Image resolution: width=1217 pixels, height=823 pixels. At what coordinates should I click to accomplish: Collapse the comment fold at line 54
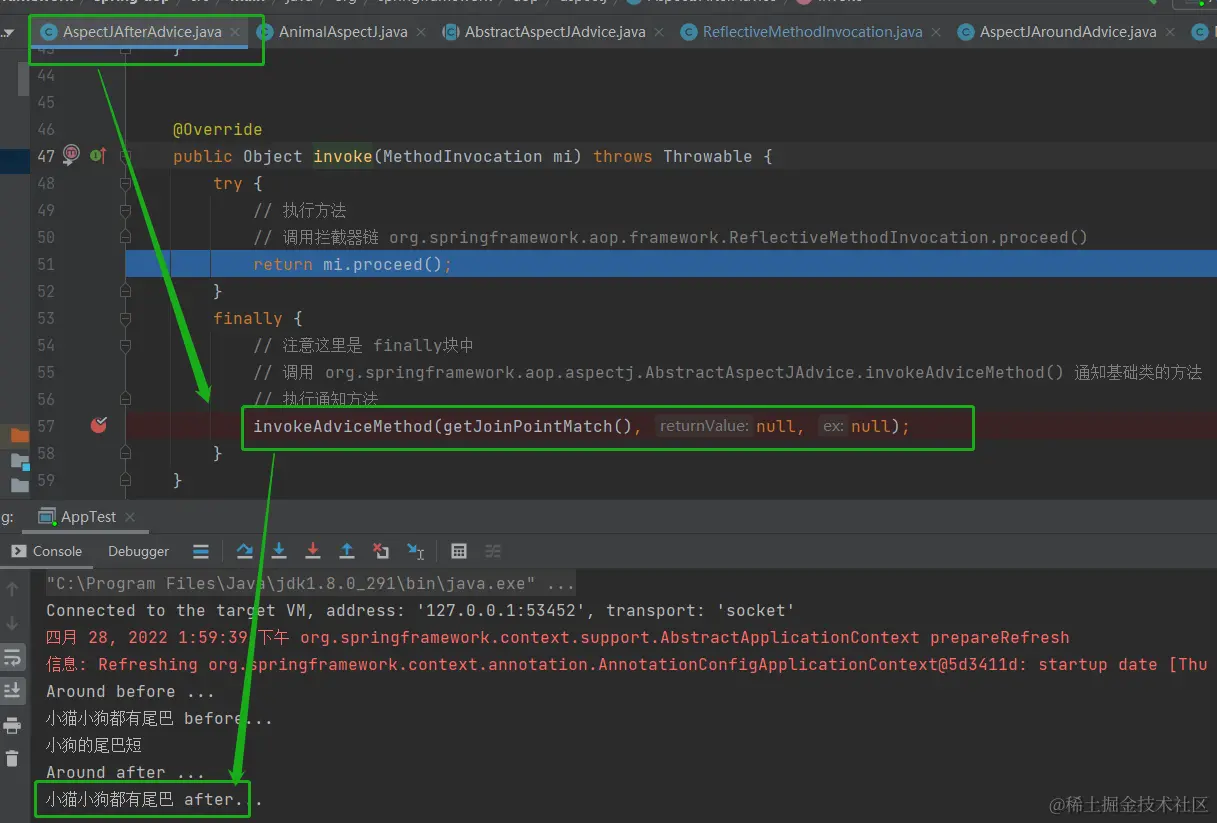[x=125, y=345]
